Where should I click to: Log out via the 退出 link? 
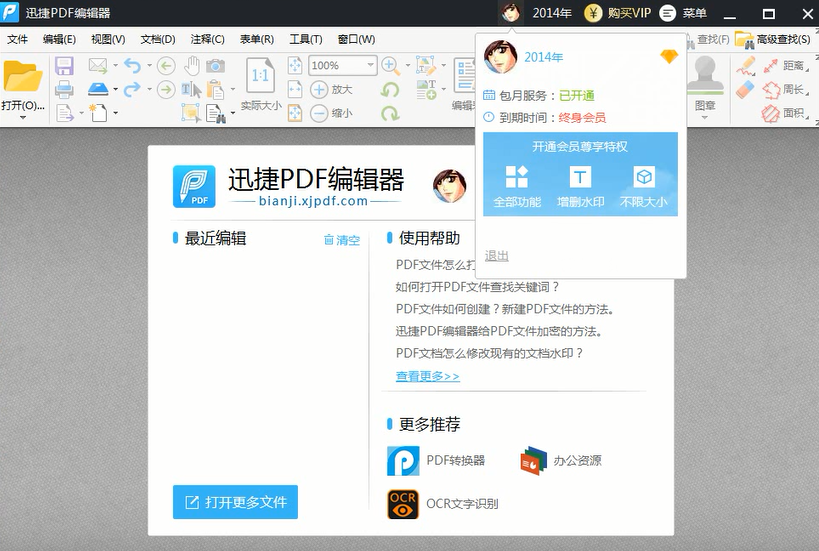click(497, 255)
